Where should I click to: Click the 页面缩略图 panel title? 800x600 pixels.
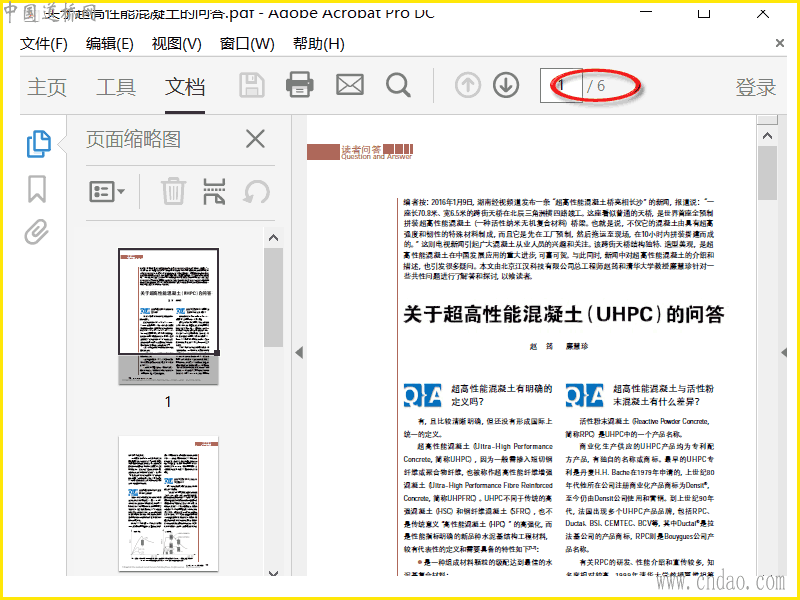pyautogui.click(x=133, y=139)
